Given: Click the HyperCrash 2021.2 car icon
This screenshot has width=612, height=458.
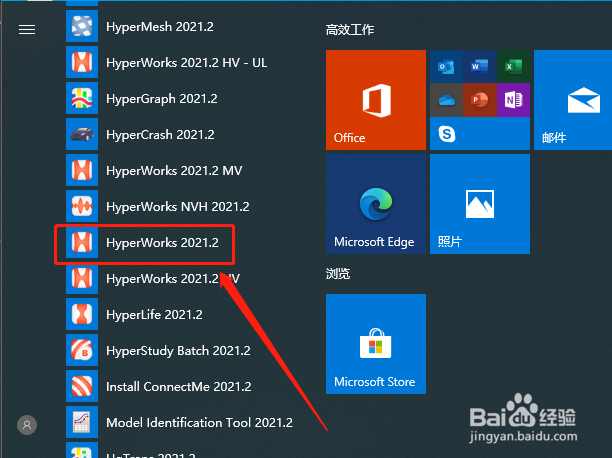Looking at the screenshot, I should pos(82,134).
